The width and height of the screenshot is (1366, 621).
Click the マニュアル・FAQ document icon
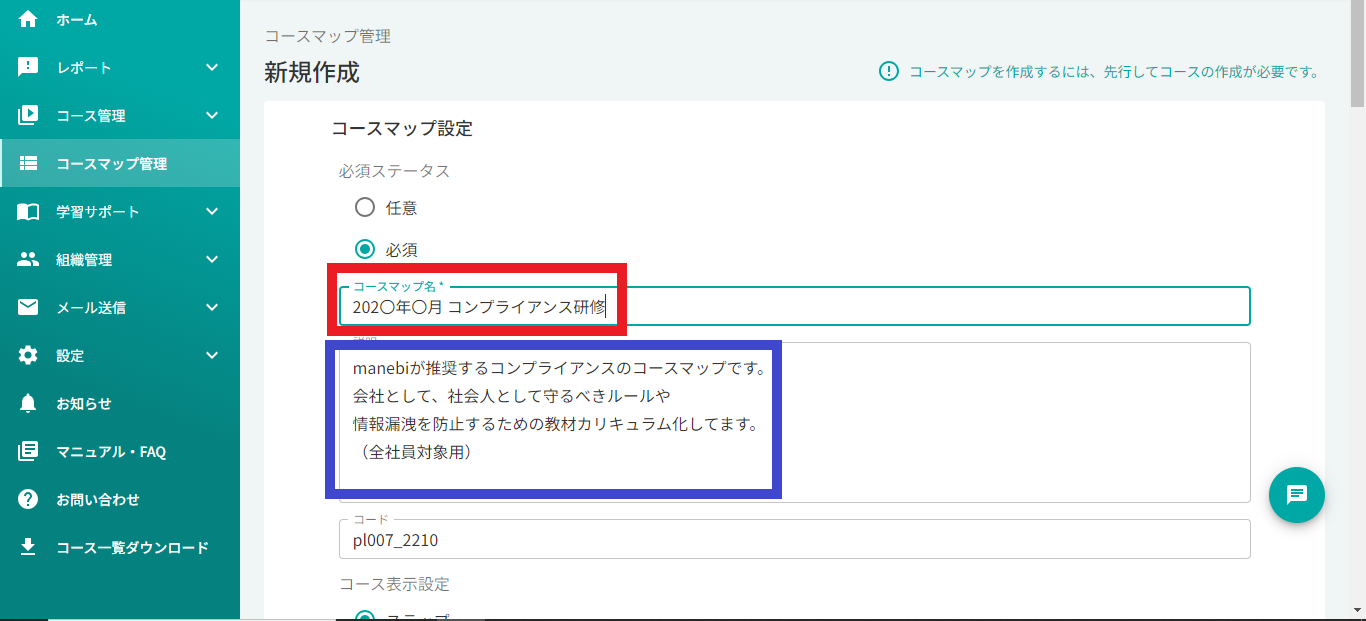28,451
